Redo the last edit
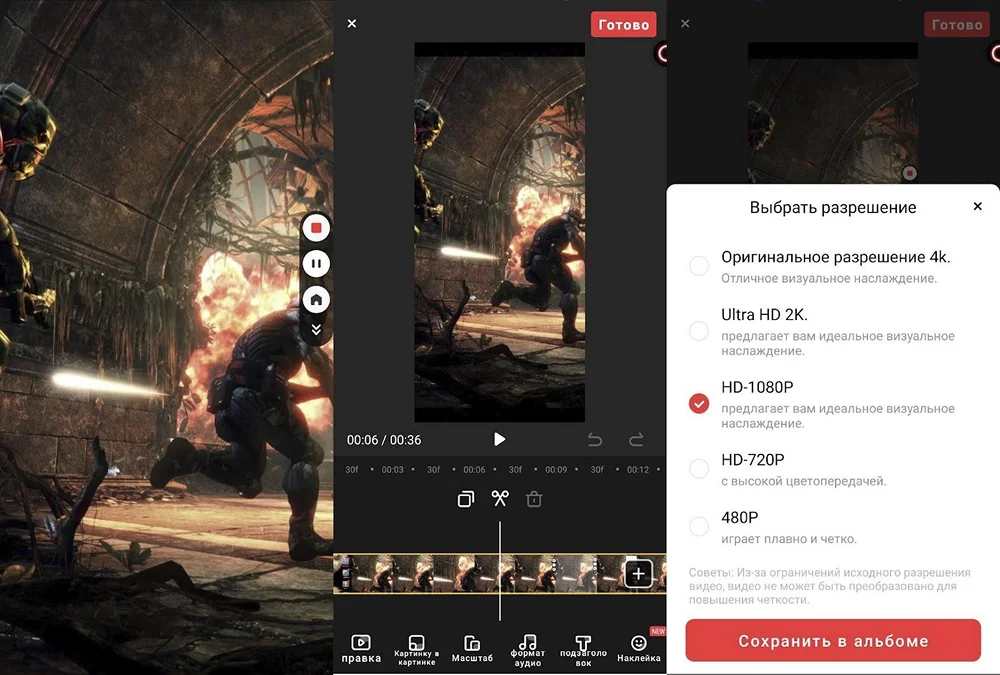This screenshot has height=675, width=1000. (x=636, y=439)
